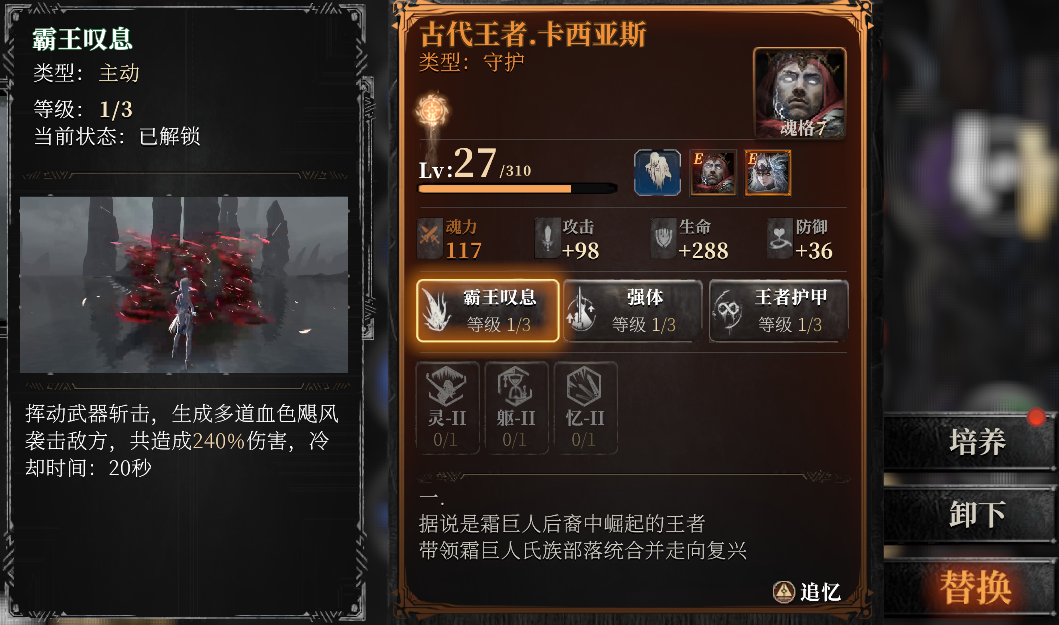Screen dimensions: 1059x625
Task: Click the 防御 stat icon
Action: [x=779, y=239]
